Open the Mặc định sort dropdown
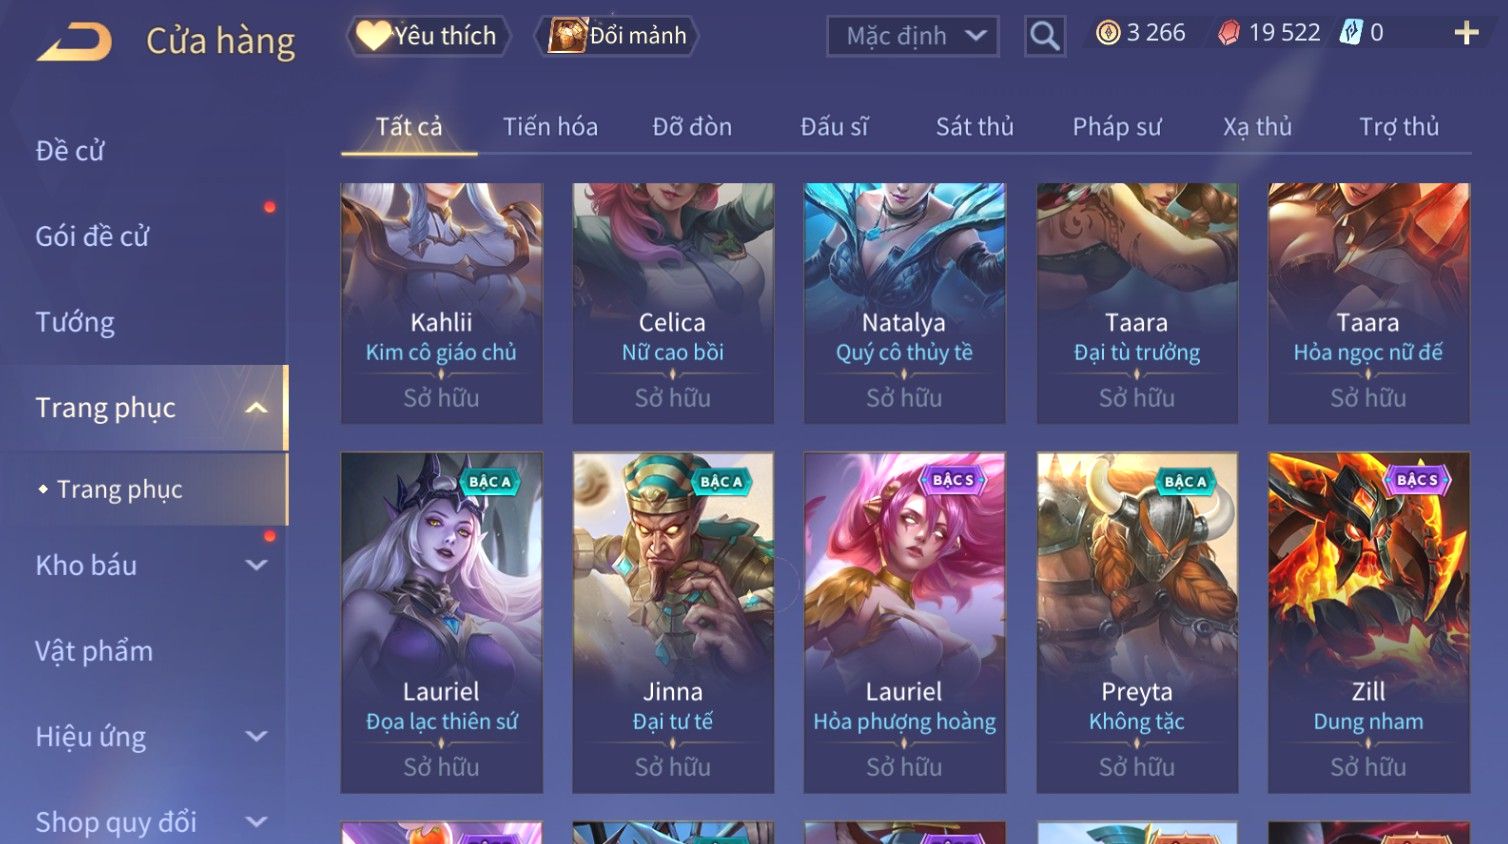Viewport: 1508px width, 844px height. [x=912, y=36]
